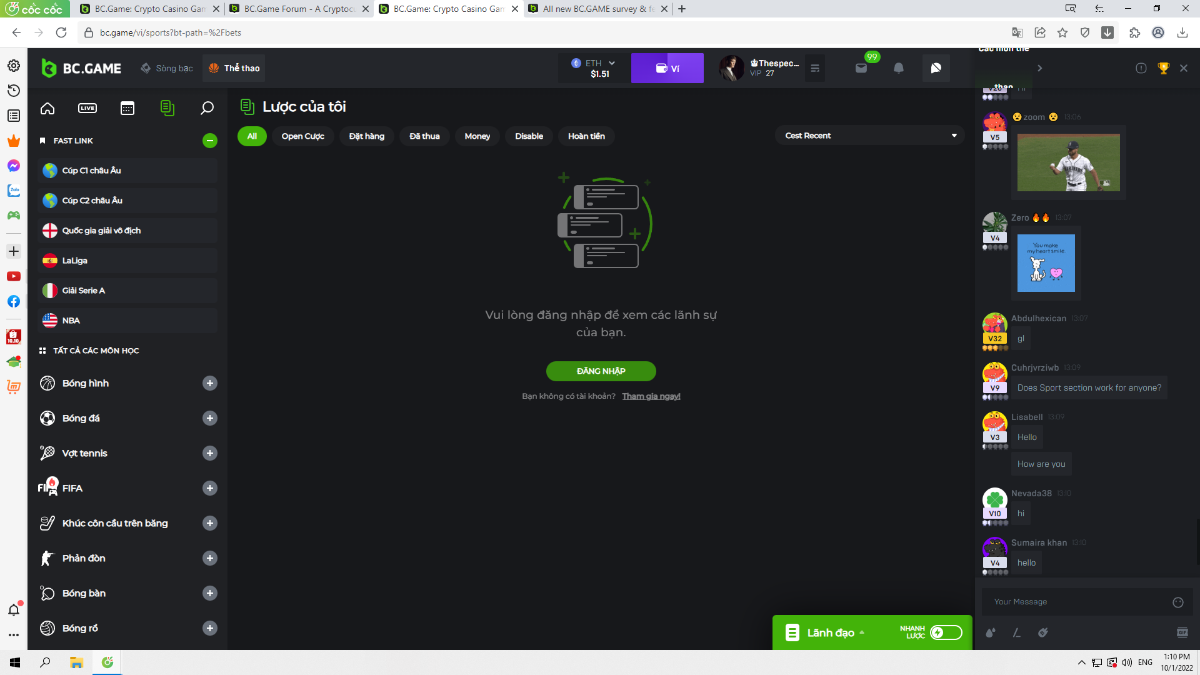Click the Tham gia ngay link
Image resolution: width=1200 pixels, height=675 pixels.
point(651,396)
